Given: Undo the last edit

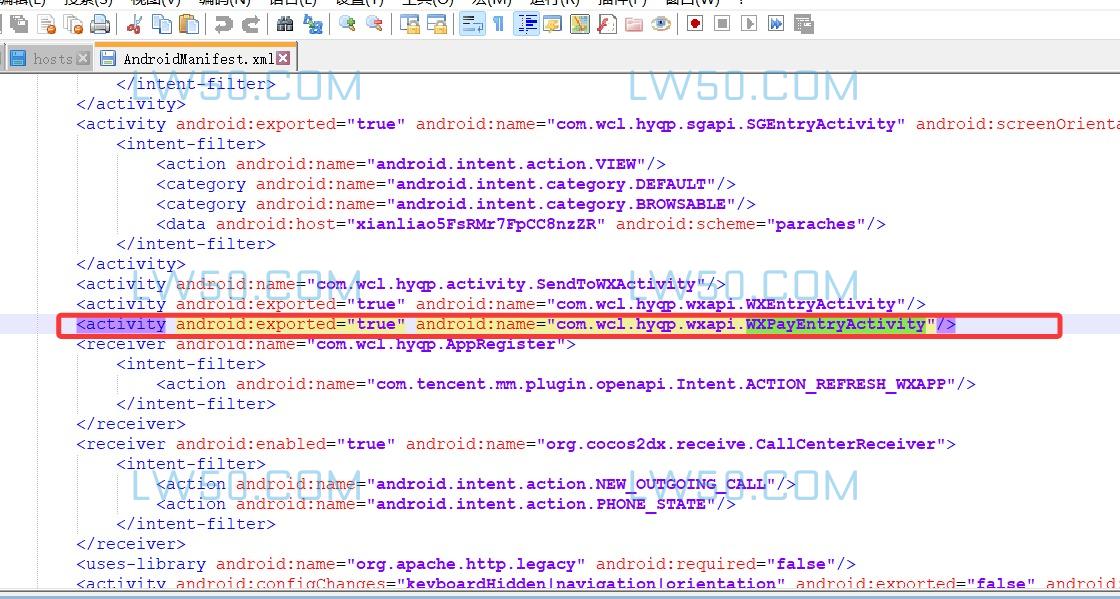Looking at the screenshot, I should pos(223,24).
